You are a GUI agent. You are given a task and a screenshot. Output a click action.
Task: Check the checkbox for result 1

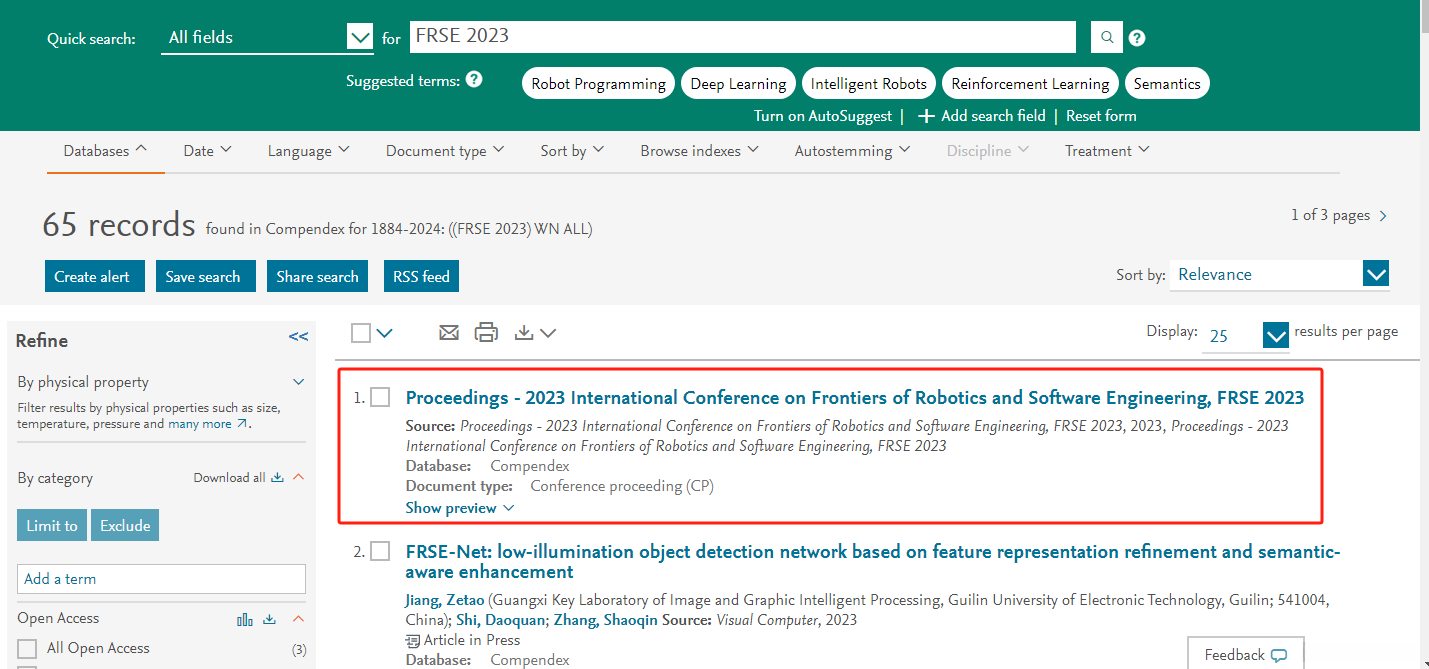[x=380, y=398]
